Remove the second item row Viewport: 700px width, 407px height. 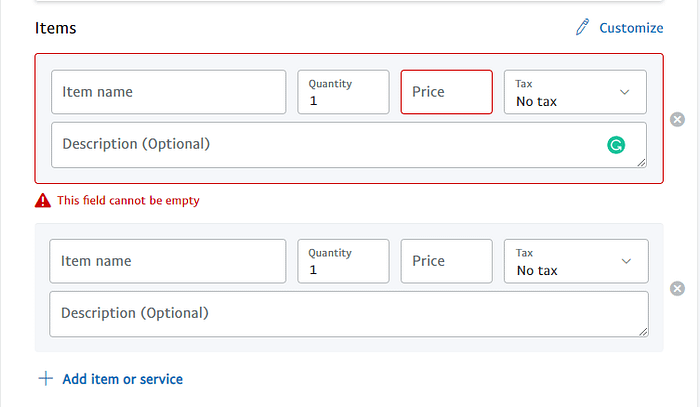point(677,288)
